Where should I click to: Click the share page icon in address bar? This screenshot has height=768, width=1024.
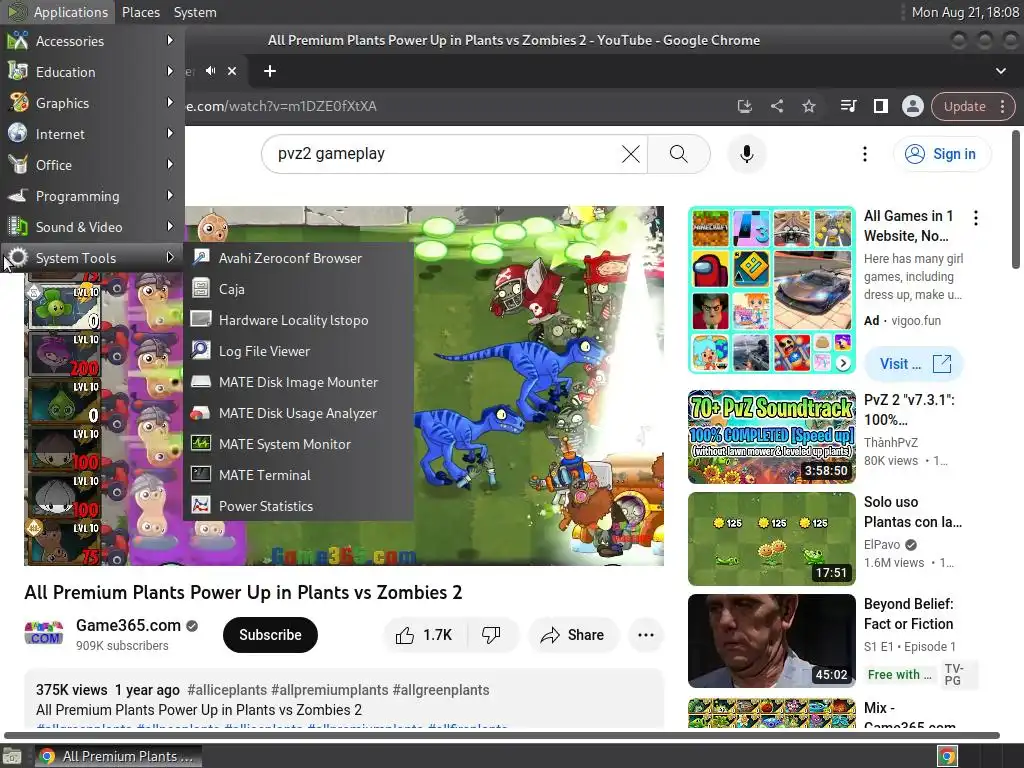click(x=776, y=106)
